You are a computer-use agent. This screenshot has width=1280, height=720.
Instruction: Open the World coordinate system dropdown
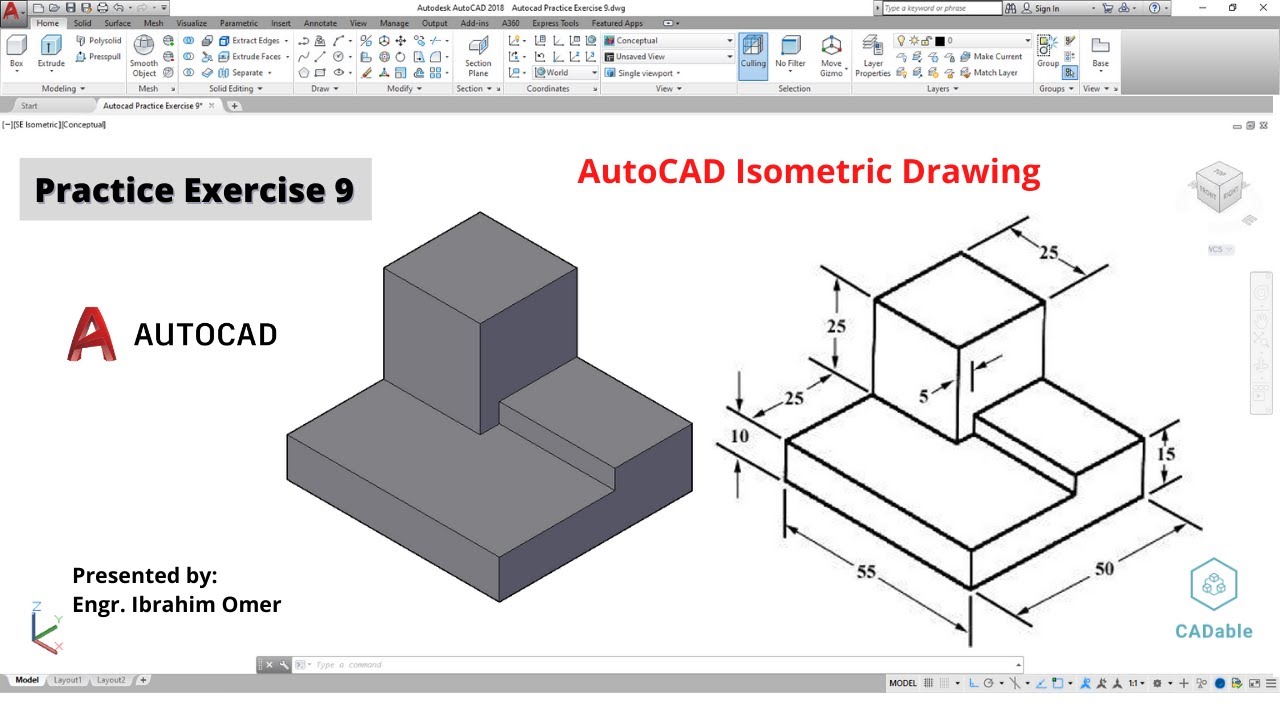[x=595, y=72]
